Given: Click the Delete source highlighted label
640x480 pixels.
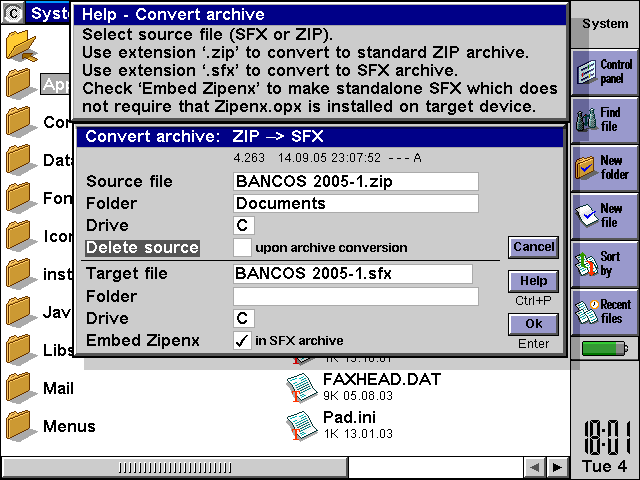Looking at the screenshot, I should coord(142,248).
